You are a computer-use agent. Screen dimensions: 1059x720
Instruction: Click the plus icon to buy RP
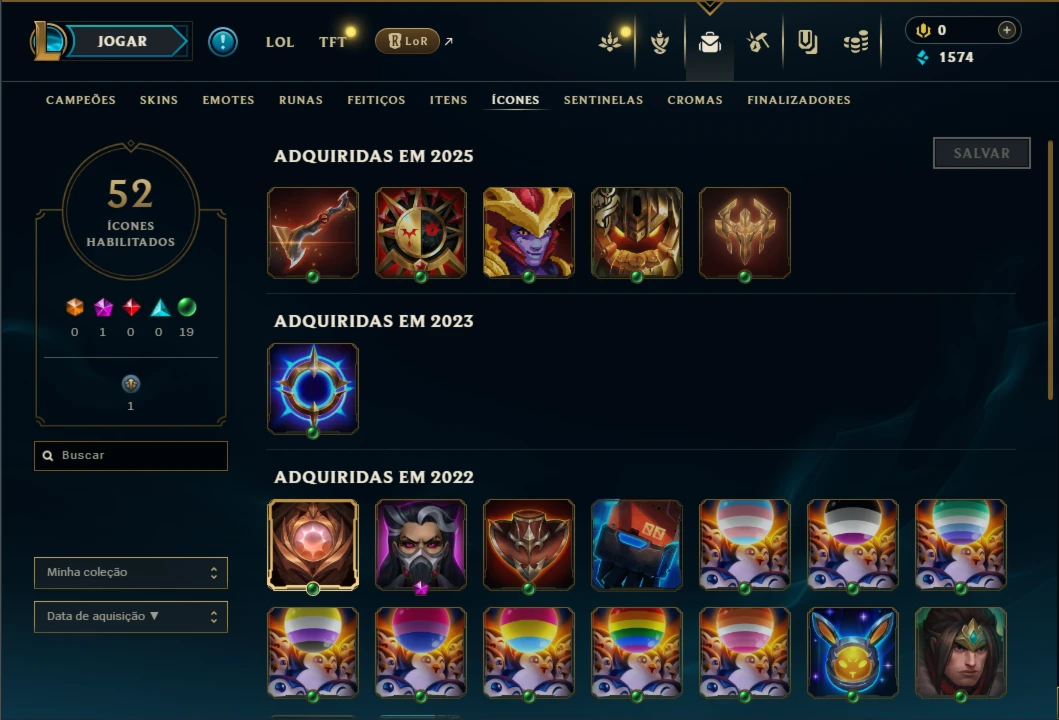click(1006, 30)
